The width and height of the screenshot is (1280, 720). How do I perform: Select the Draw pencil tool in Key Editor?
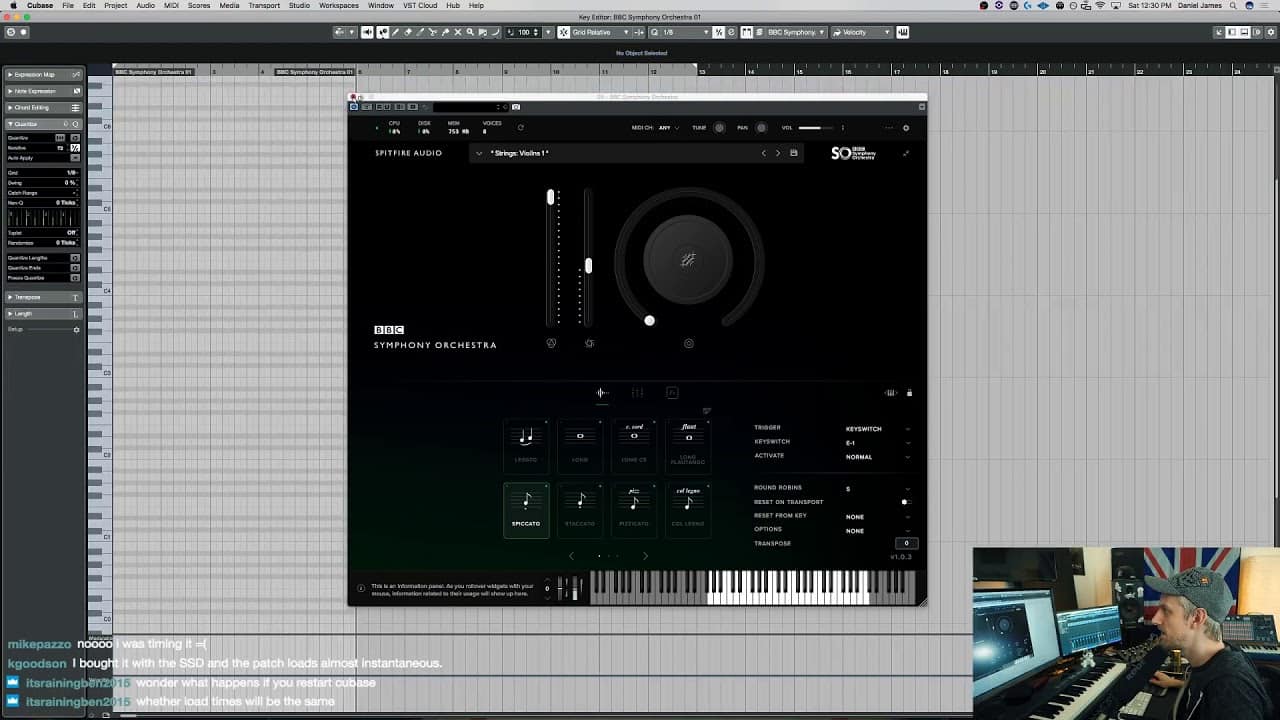pos(395,32)
